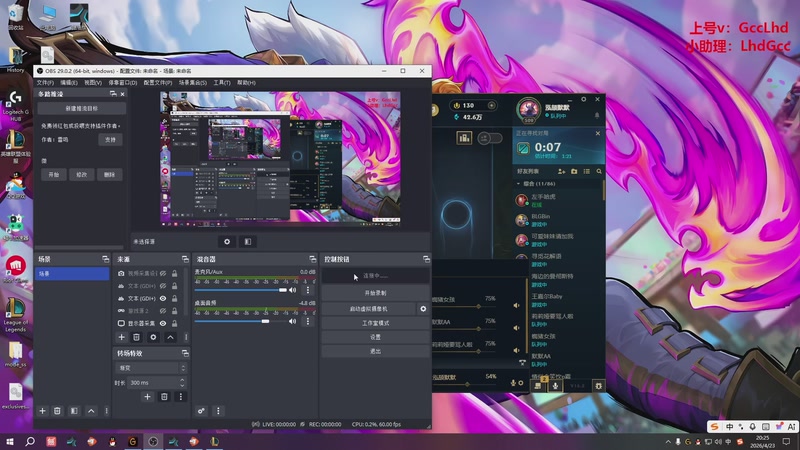Open transitions three-dot menu
The image size is (800, 450).
(x=181, y=396)
